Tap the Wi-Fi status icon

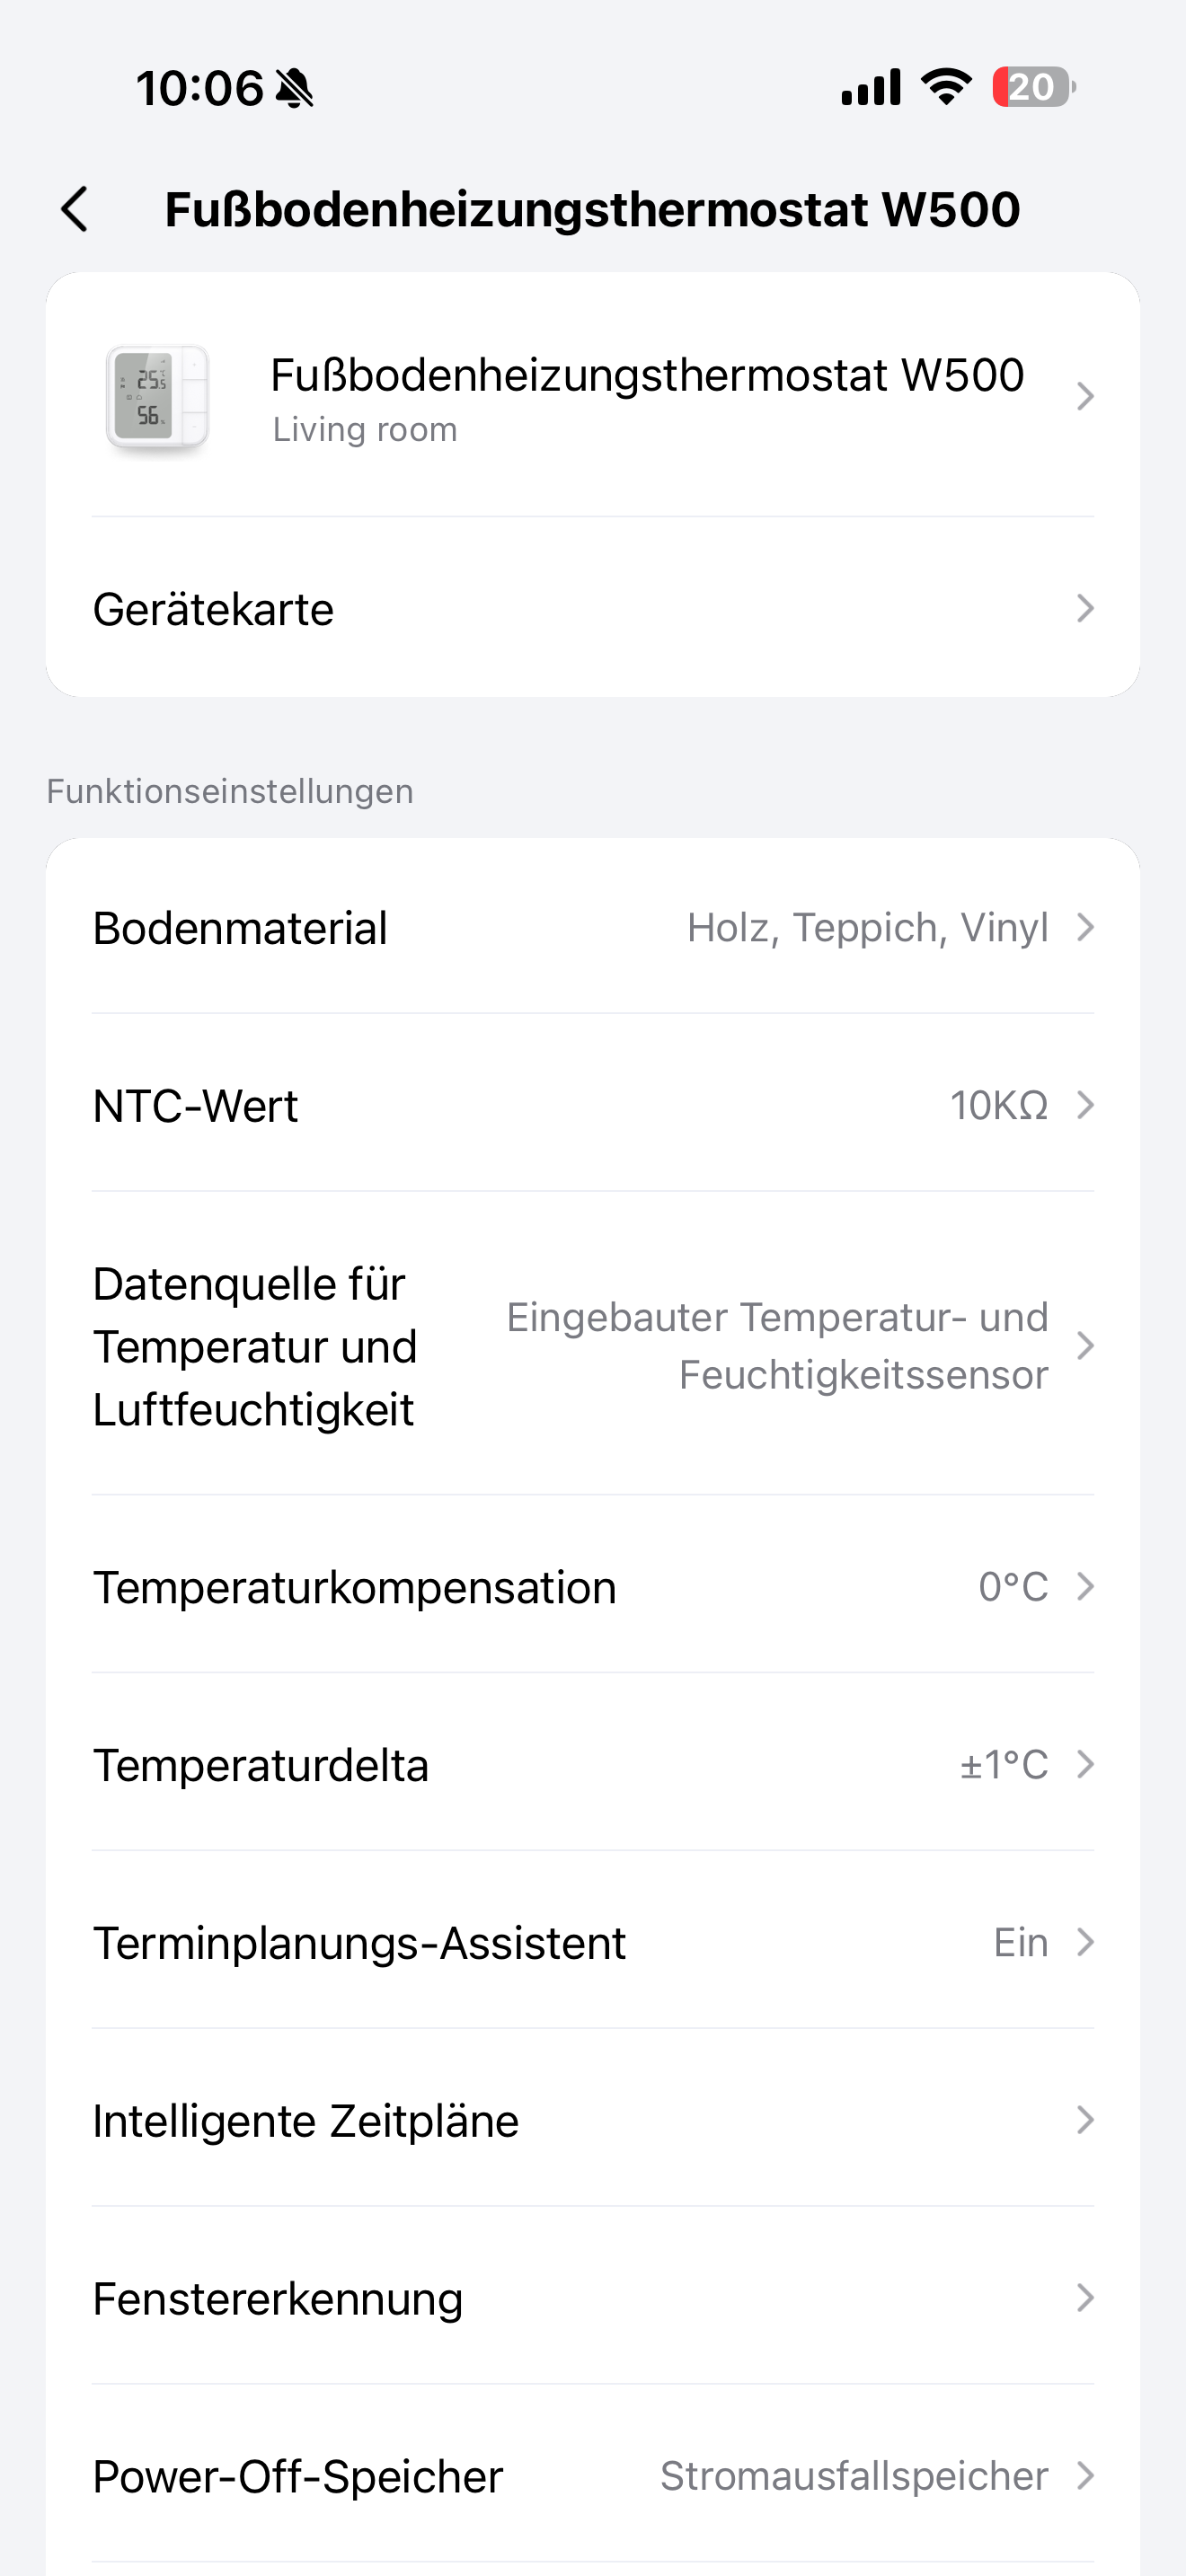coord(946,88)
